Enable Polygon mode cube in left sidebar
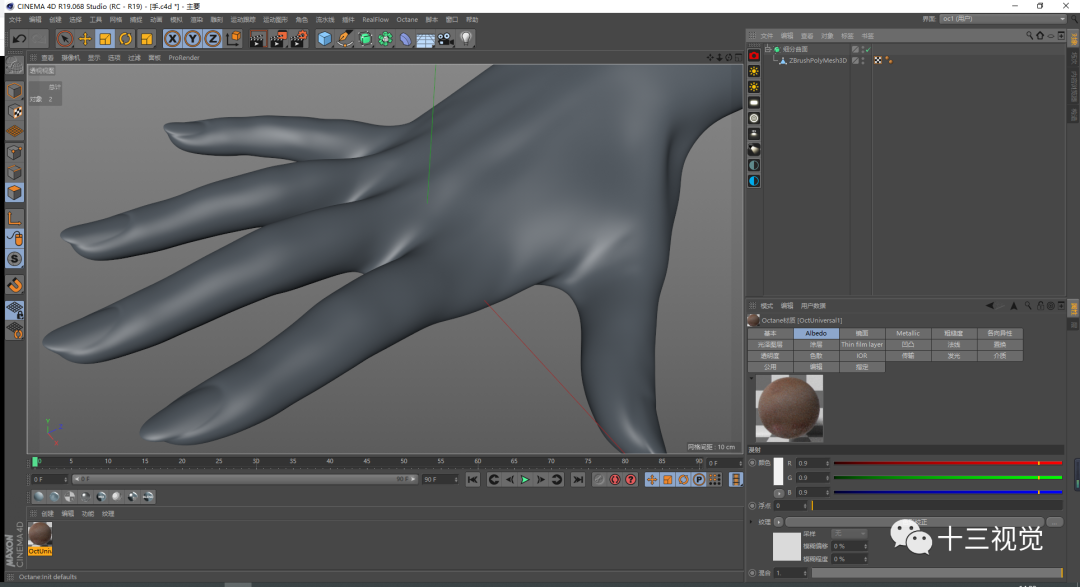Image resolution: width=1080 pixels, height=587 pixels. (x=14, y=193)
